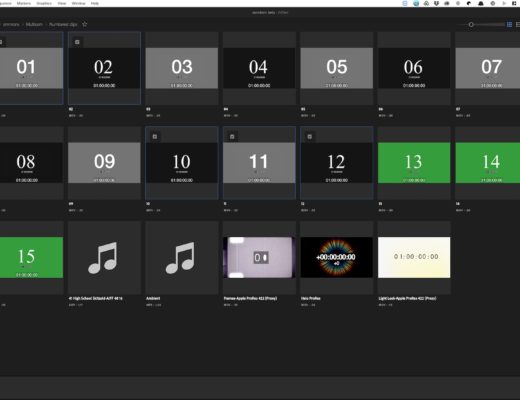Select the clip 08 thumbnail
520x400 pixels.
(31, 163)
